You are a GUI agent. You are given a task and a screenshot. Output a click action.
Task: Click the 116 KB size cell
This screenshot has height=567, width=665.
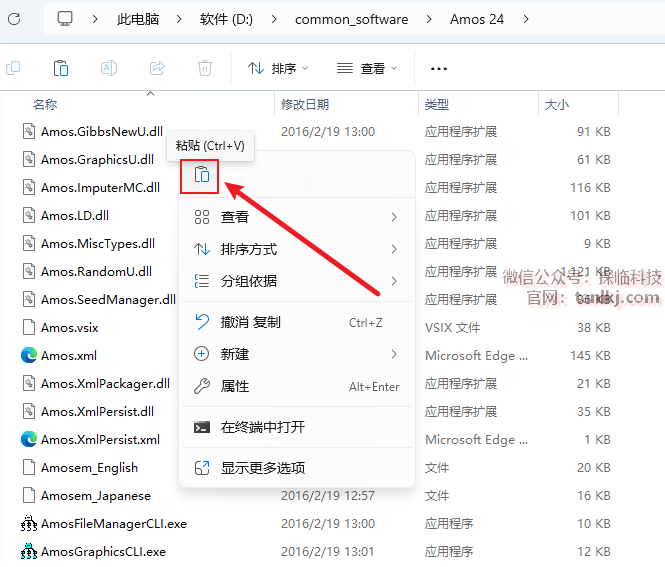pos(590,187)
